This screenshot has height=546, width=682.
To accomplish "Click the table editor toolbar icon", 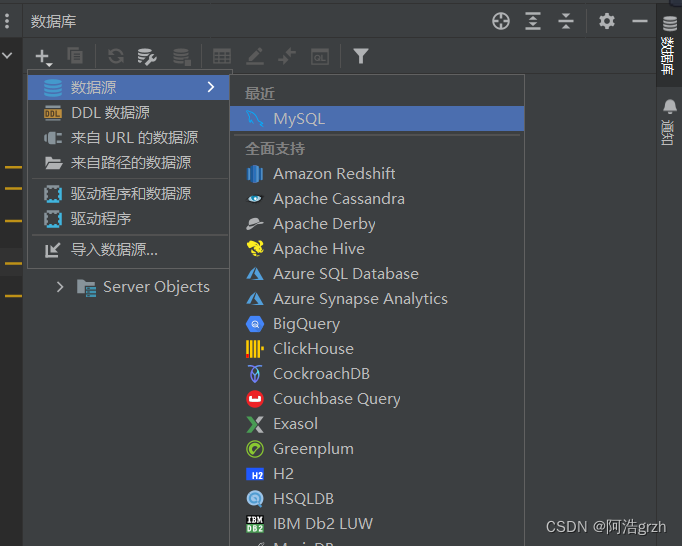I will pyautogui.click(x=222, y=57).
